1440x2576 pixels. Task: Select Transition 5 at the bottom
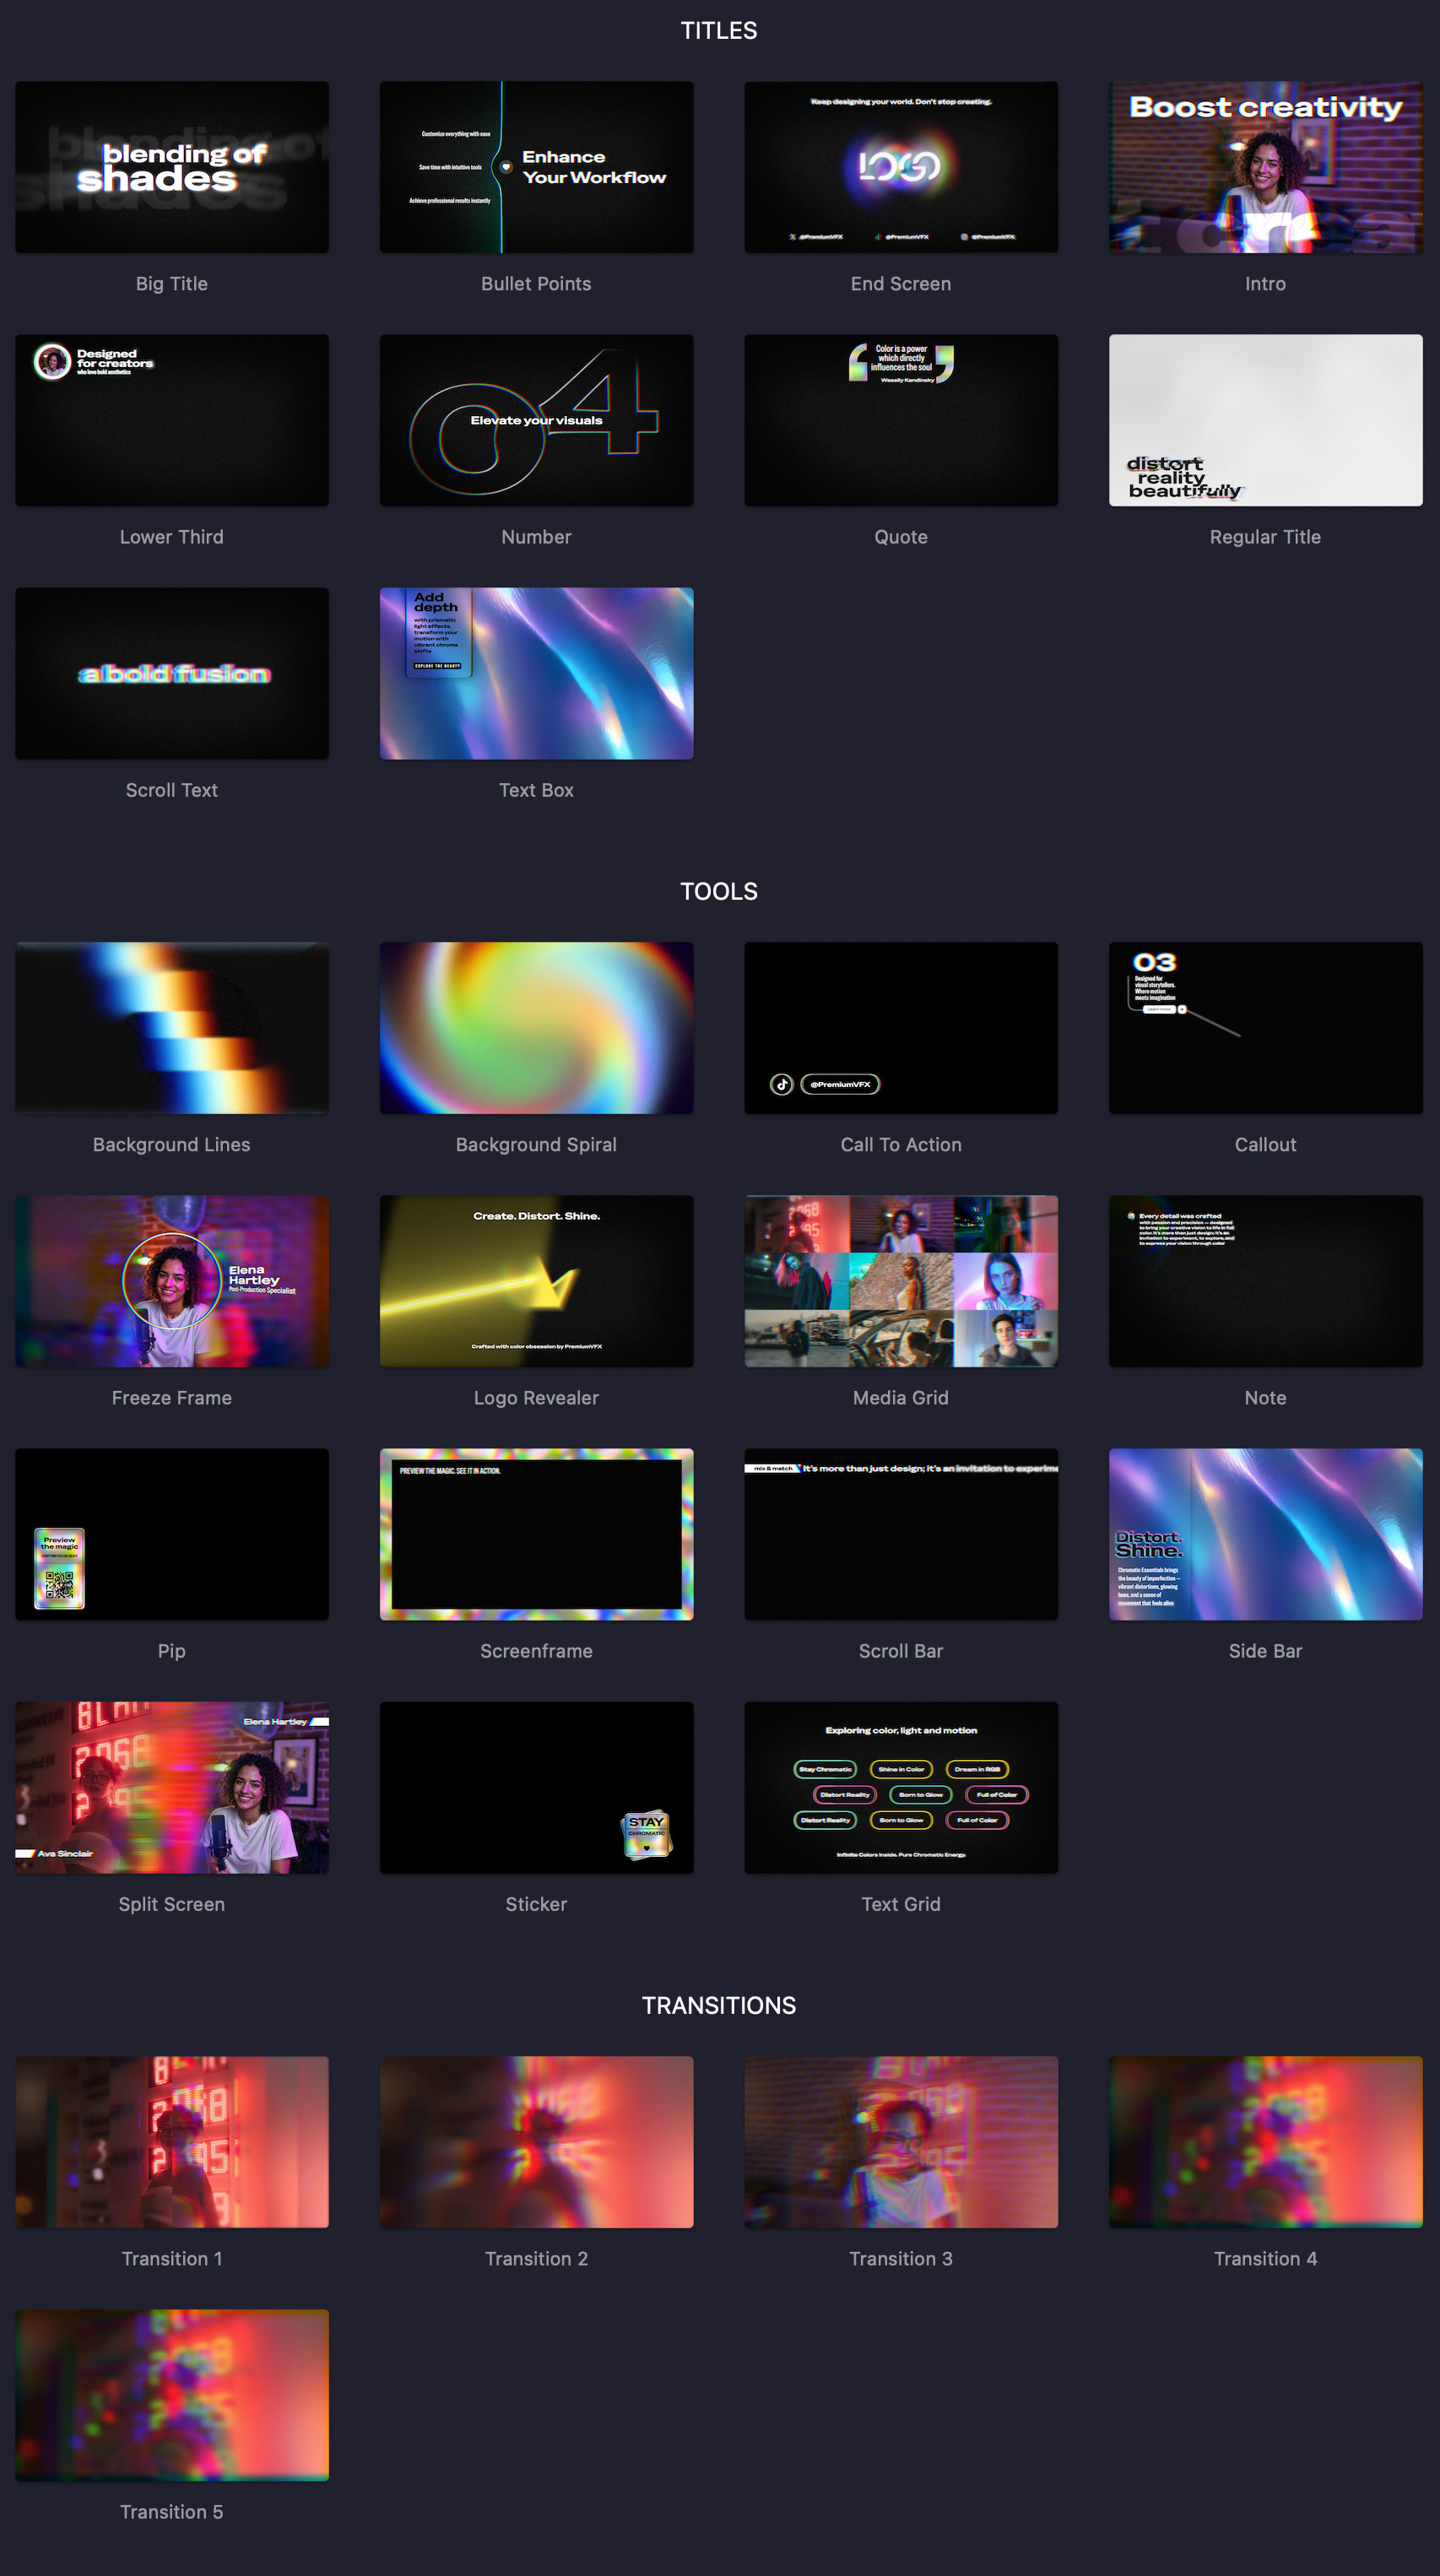(x=171, y=2397)
